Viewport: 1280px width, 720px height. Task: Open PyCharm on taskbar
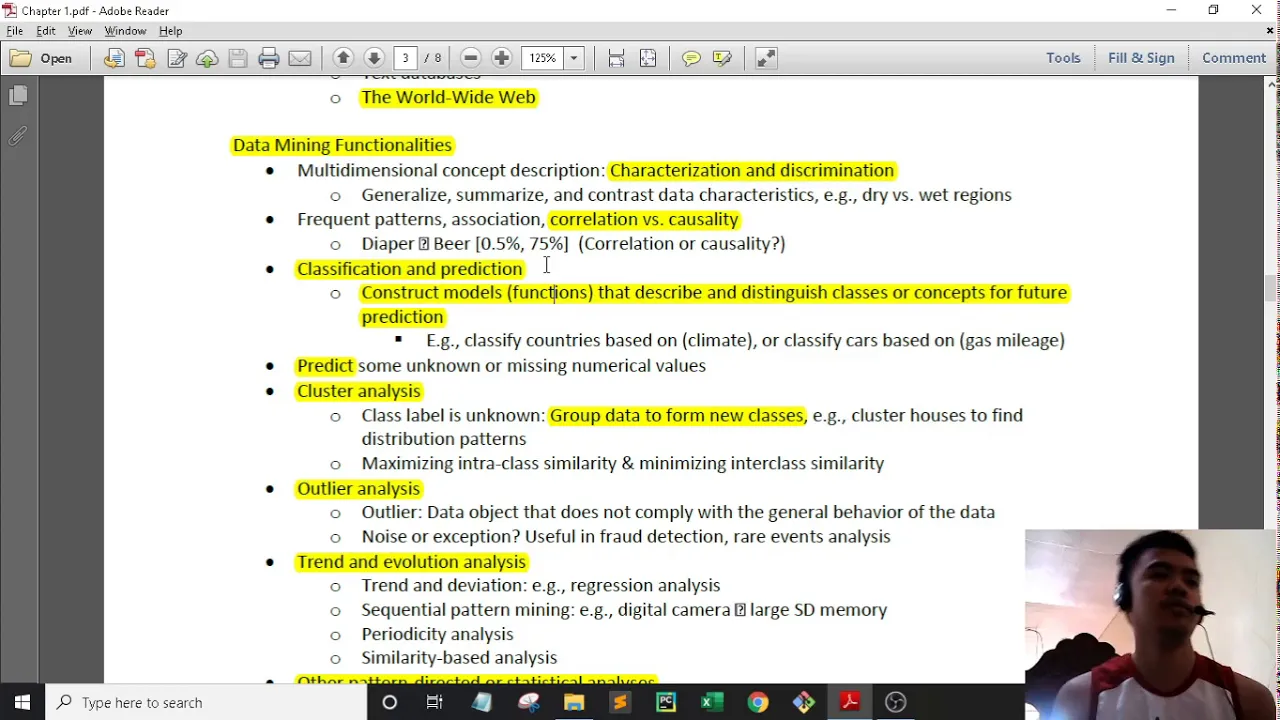(666, 702)
